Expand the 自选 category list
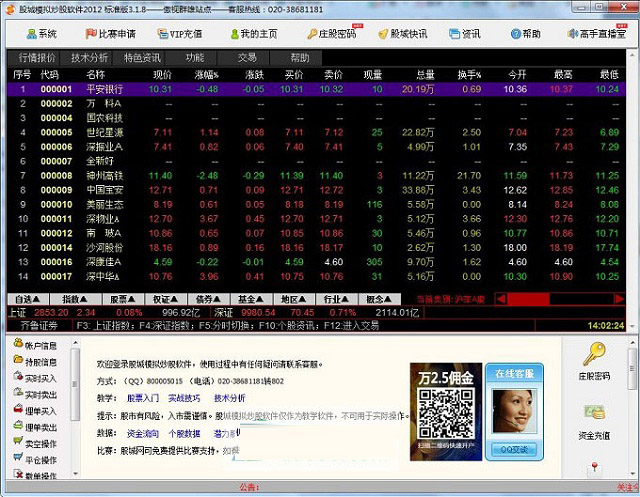This screenshot has height=497, width=640. (28, 299)
